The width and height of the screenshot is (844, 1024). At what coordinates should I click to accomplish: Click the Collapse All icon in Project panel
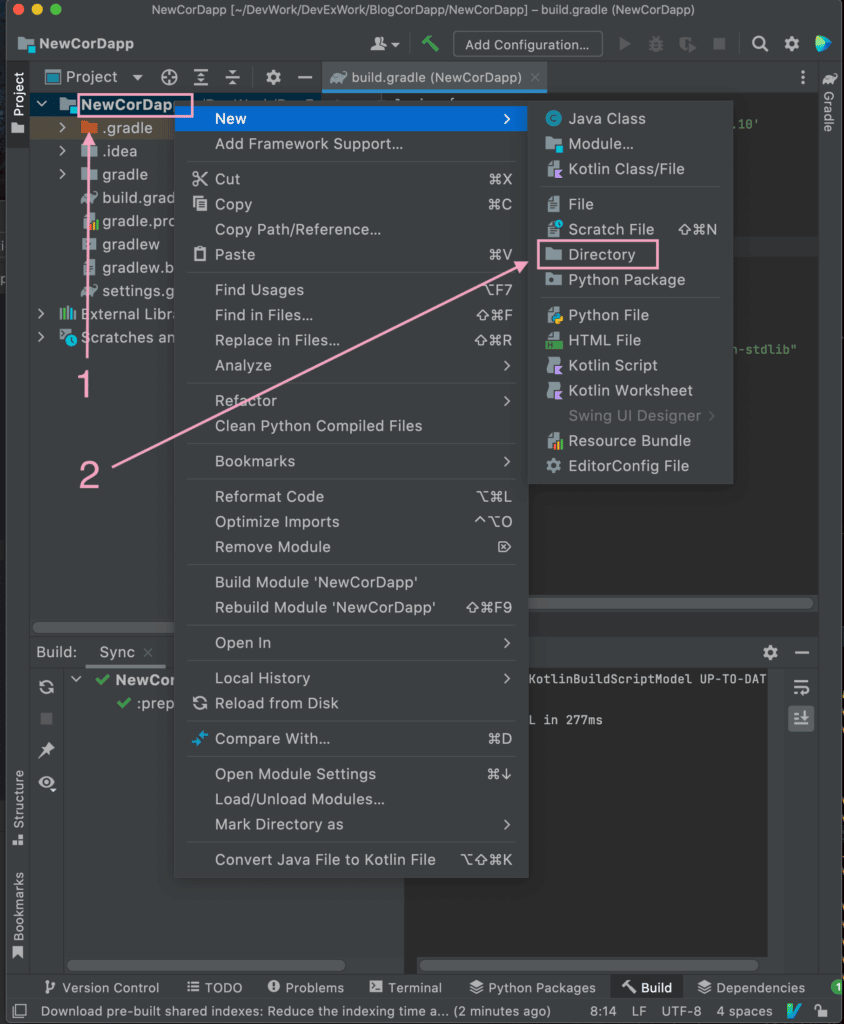(x=233, y=77)
